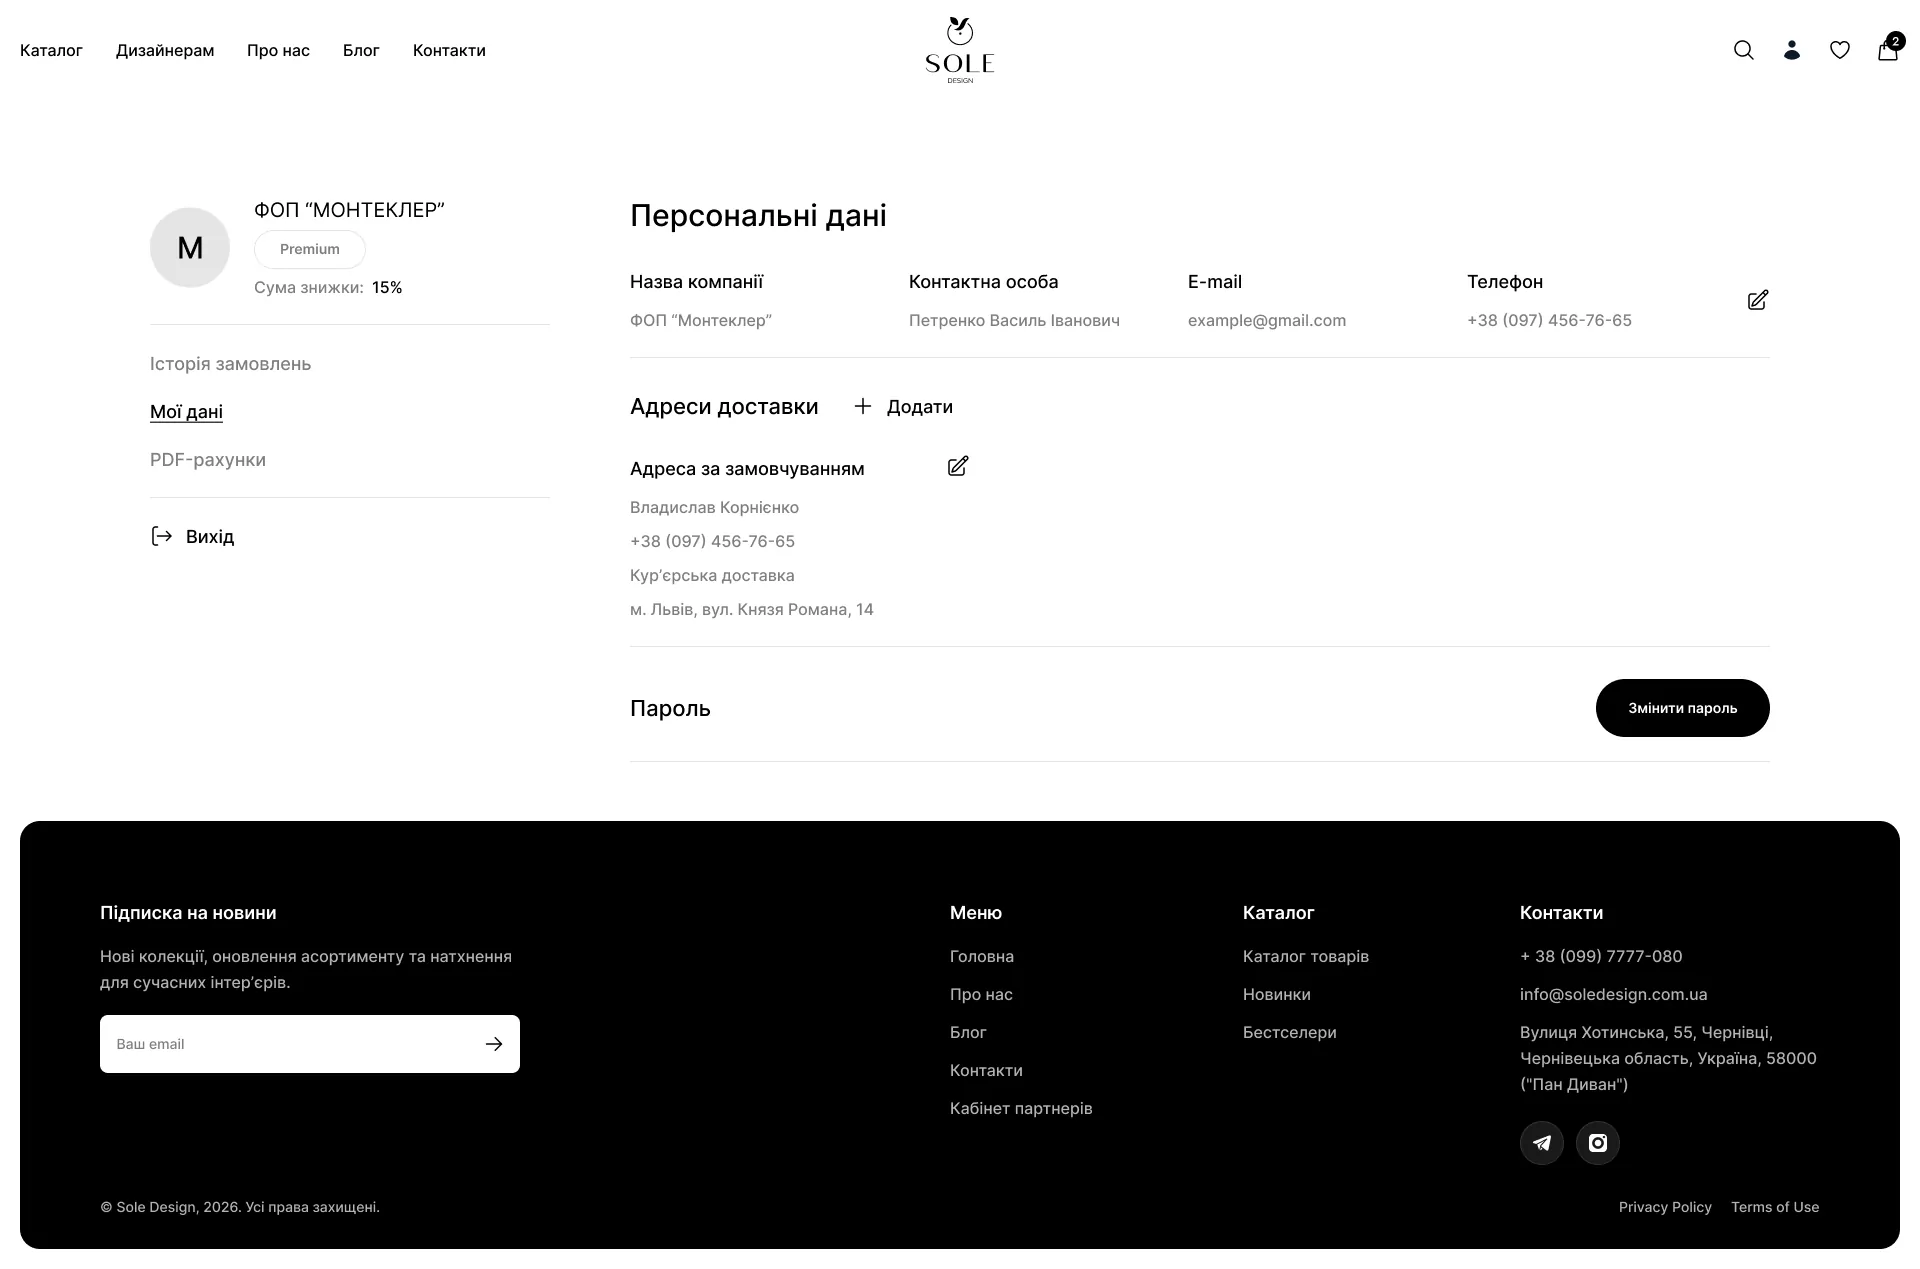
Task: Click email value example@gmail.com
Action: tap(1267, 320)
